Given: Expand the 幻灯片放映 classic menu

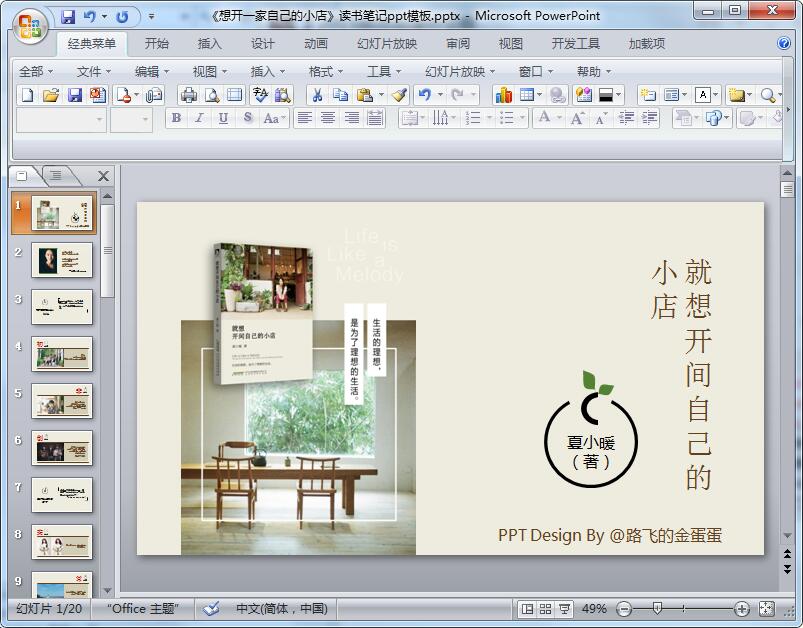Looking at the screenshot, I should point(460,72).
